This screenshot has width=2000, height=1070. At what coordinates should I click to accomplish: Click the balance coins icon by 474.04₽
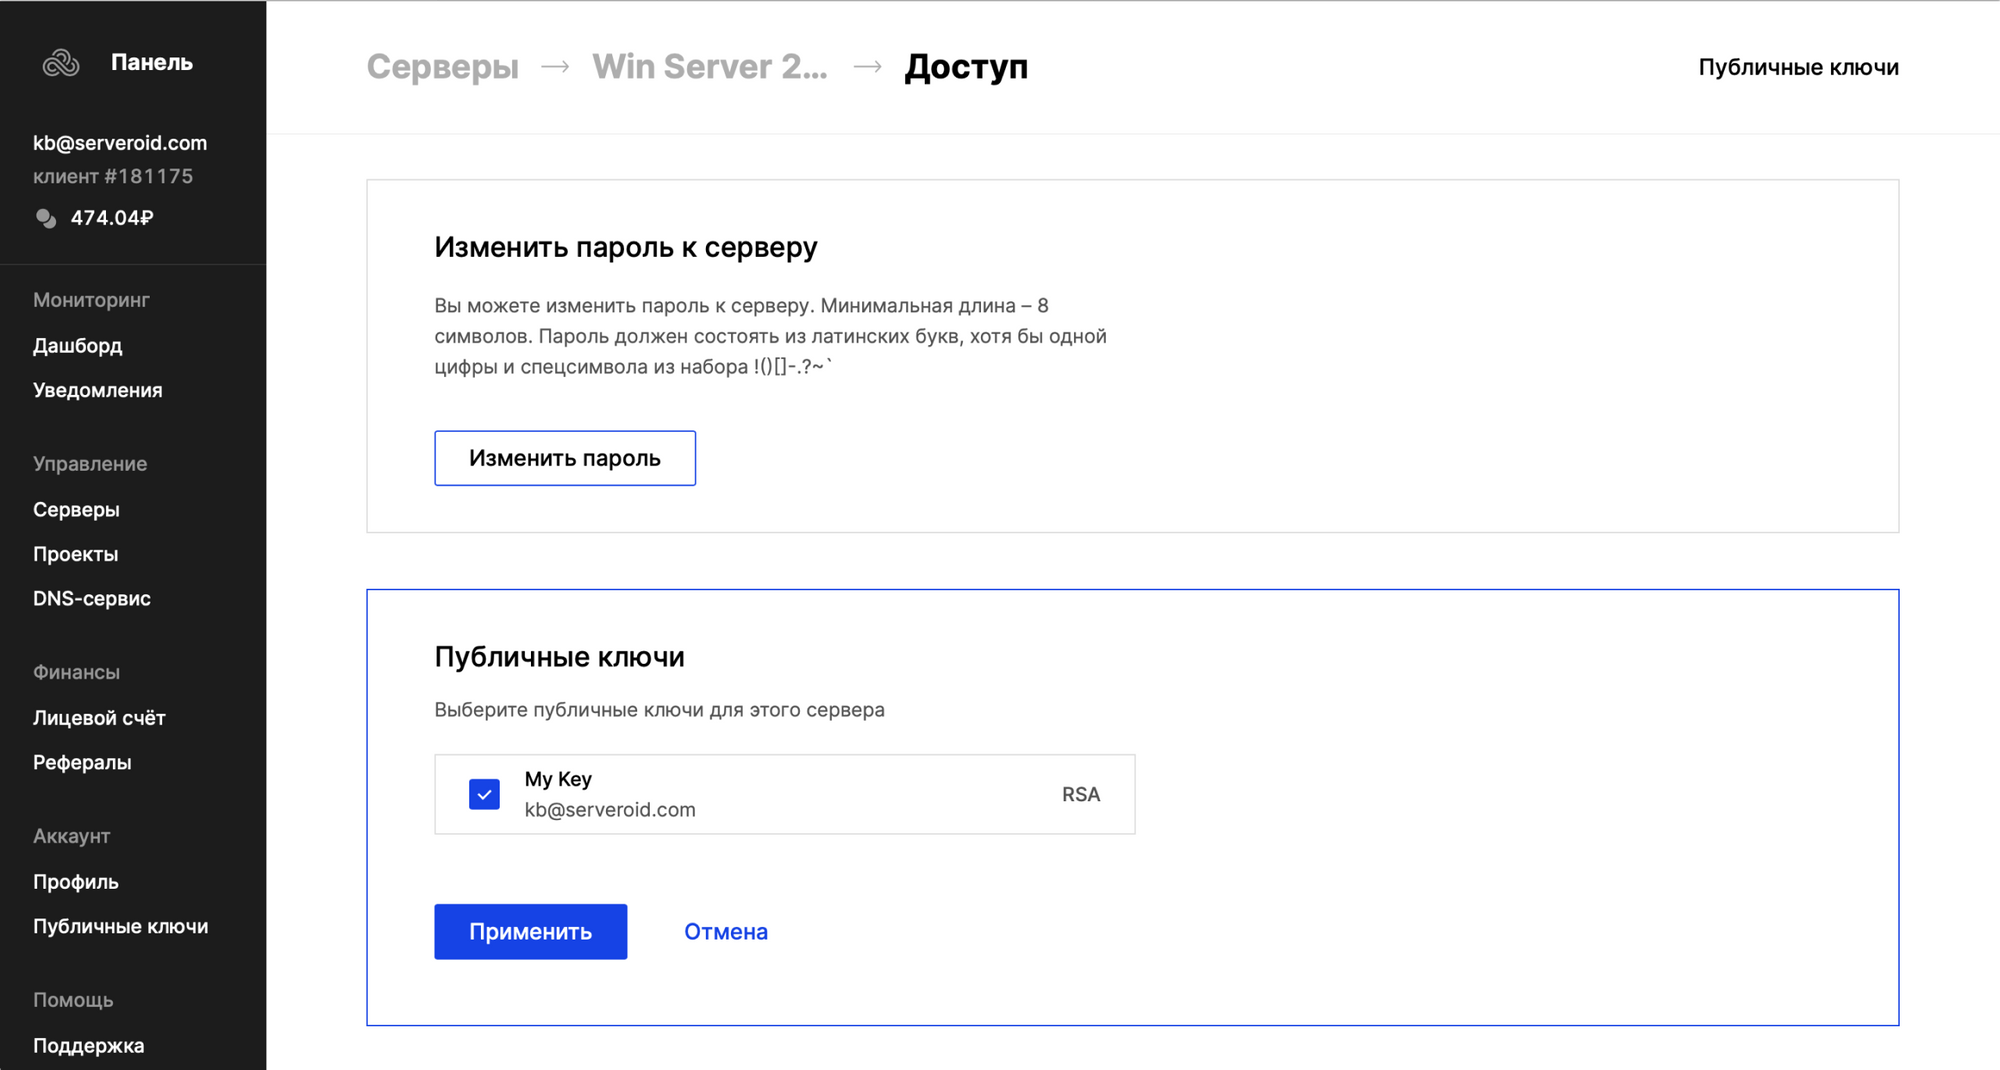(46, 218)
